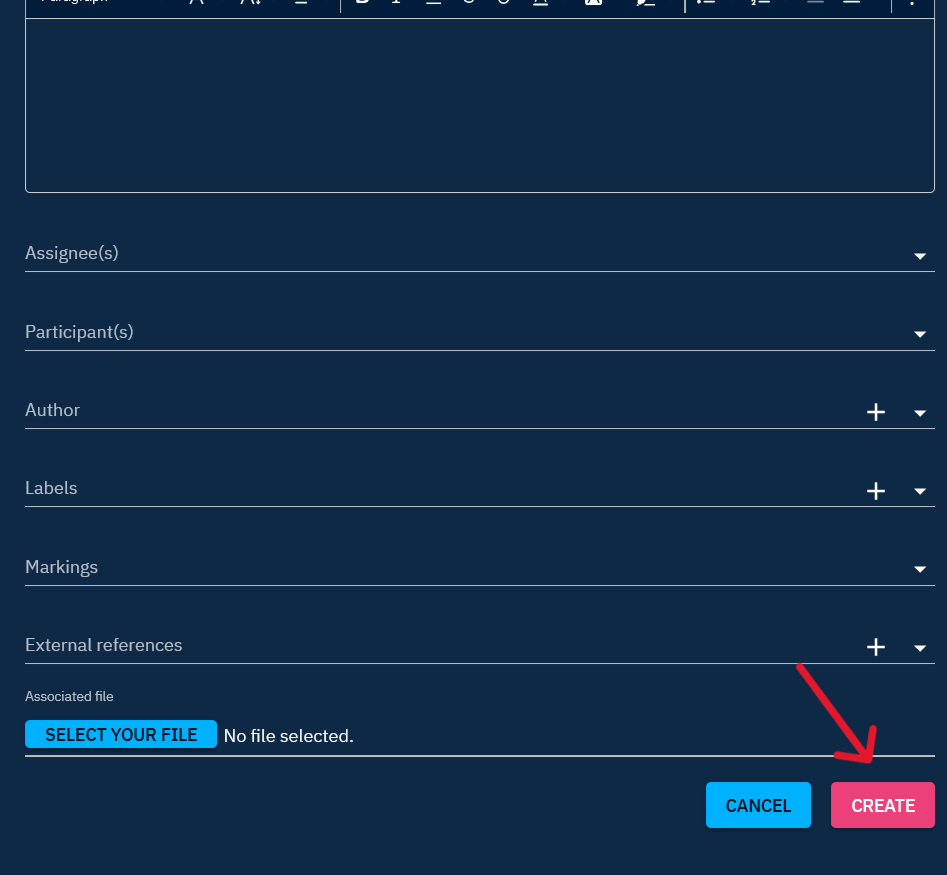Open the Author dropdown arrow
947x875 pixels.
tap(920, 413)
